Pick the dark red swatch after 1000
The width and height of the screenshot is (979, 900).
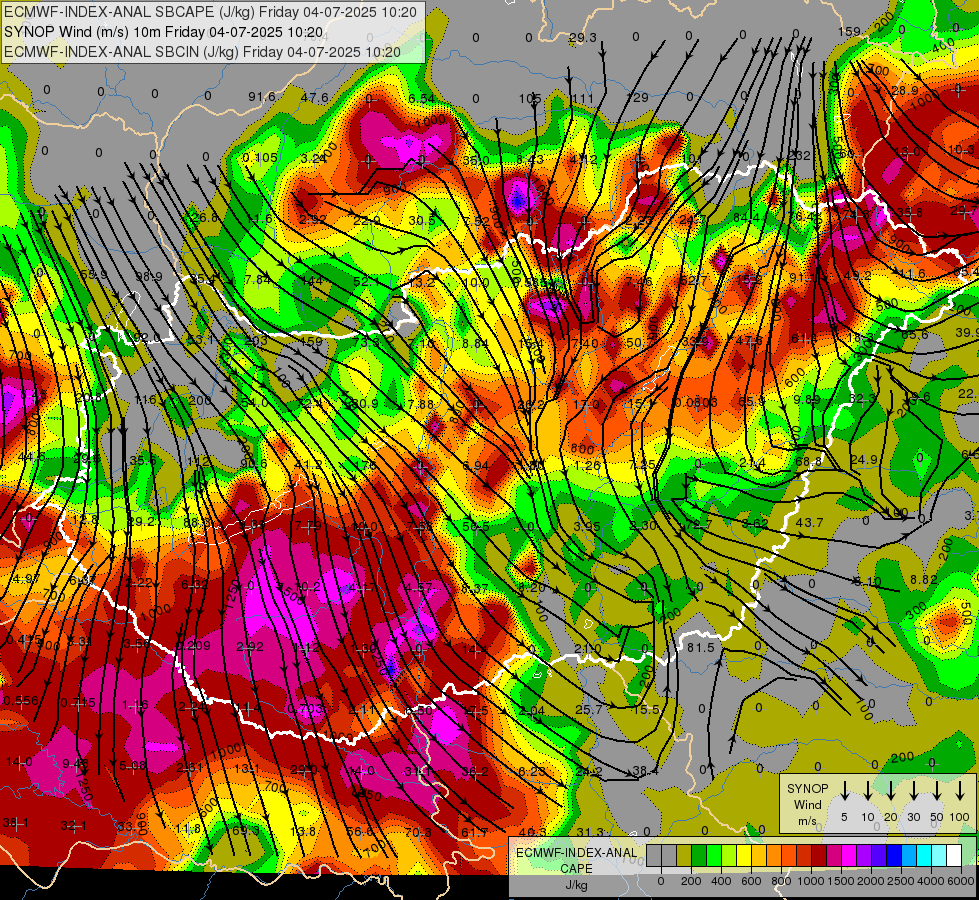(x=819, y=856)
